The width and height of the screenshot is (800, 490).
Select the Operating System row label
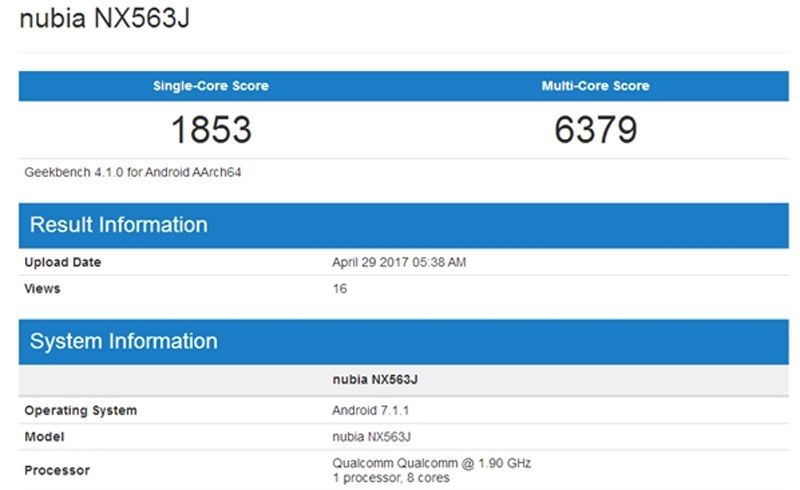(x=80, y=411)
